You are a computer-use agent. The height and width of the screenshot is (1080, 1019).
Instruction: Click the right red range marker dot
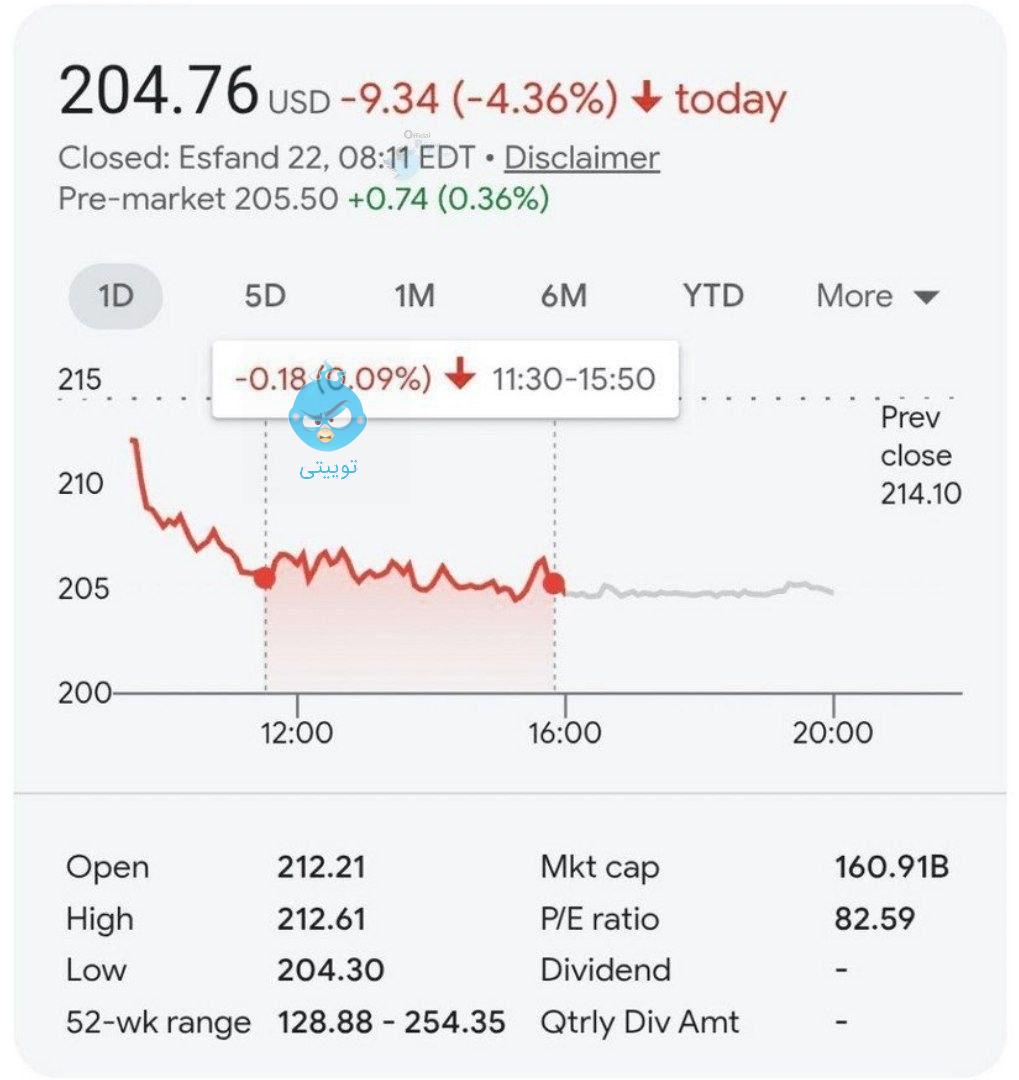(x=554, y=584)
